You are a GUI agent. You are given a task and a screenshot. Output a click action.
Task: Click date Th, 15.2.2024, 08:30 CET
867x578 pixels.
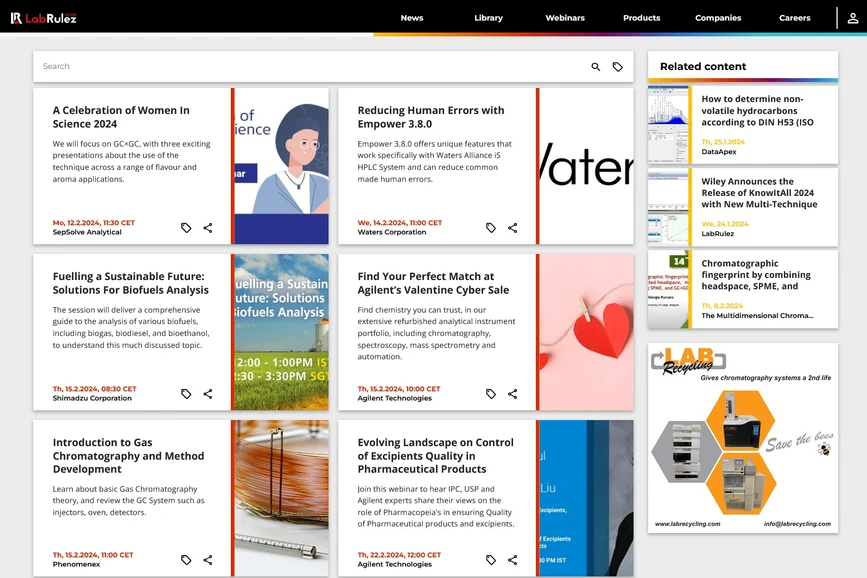coord(95,389)
